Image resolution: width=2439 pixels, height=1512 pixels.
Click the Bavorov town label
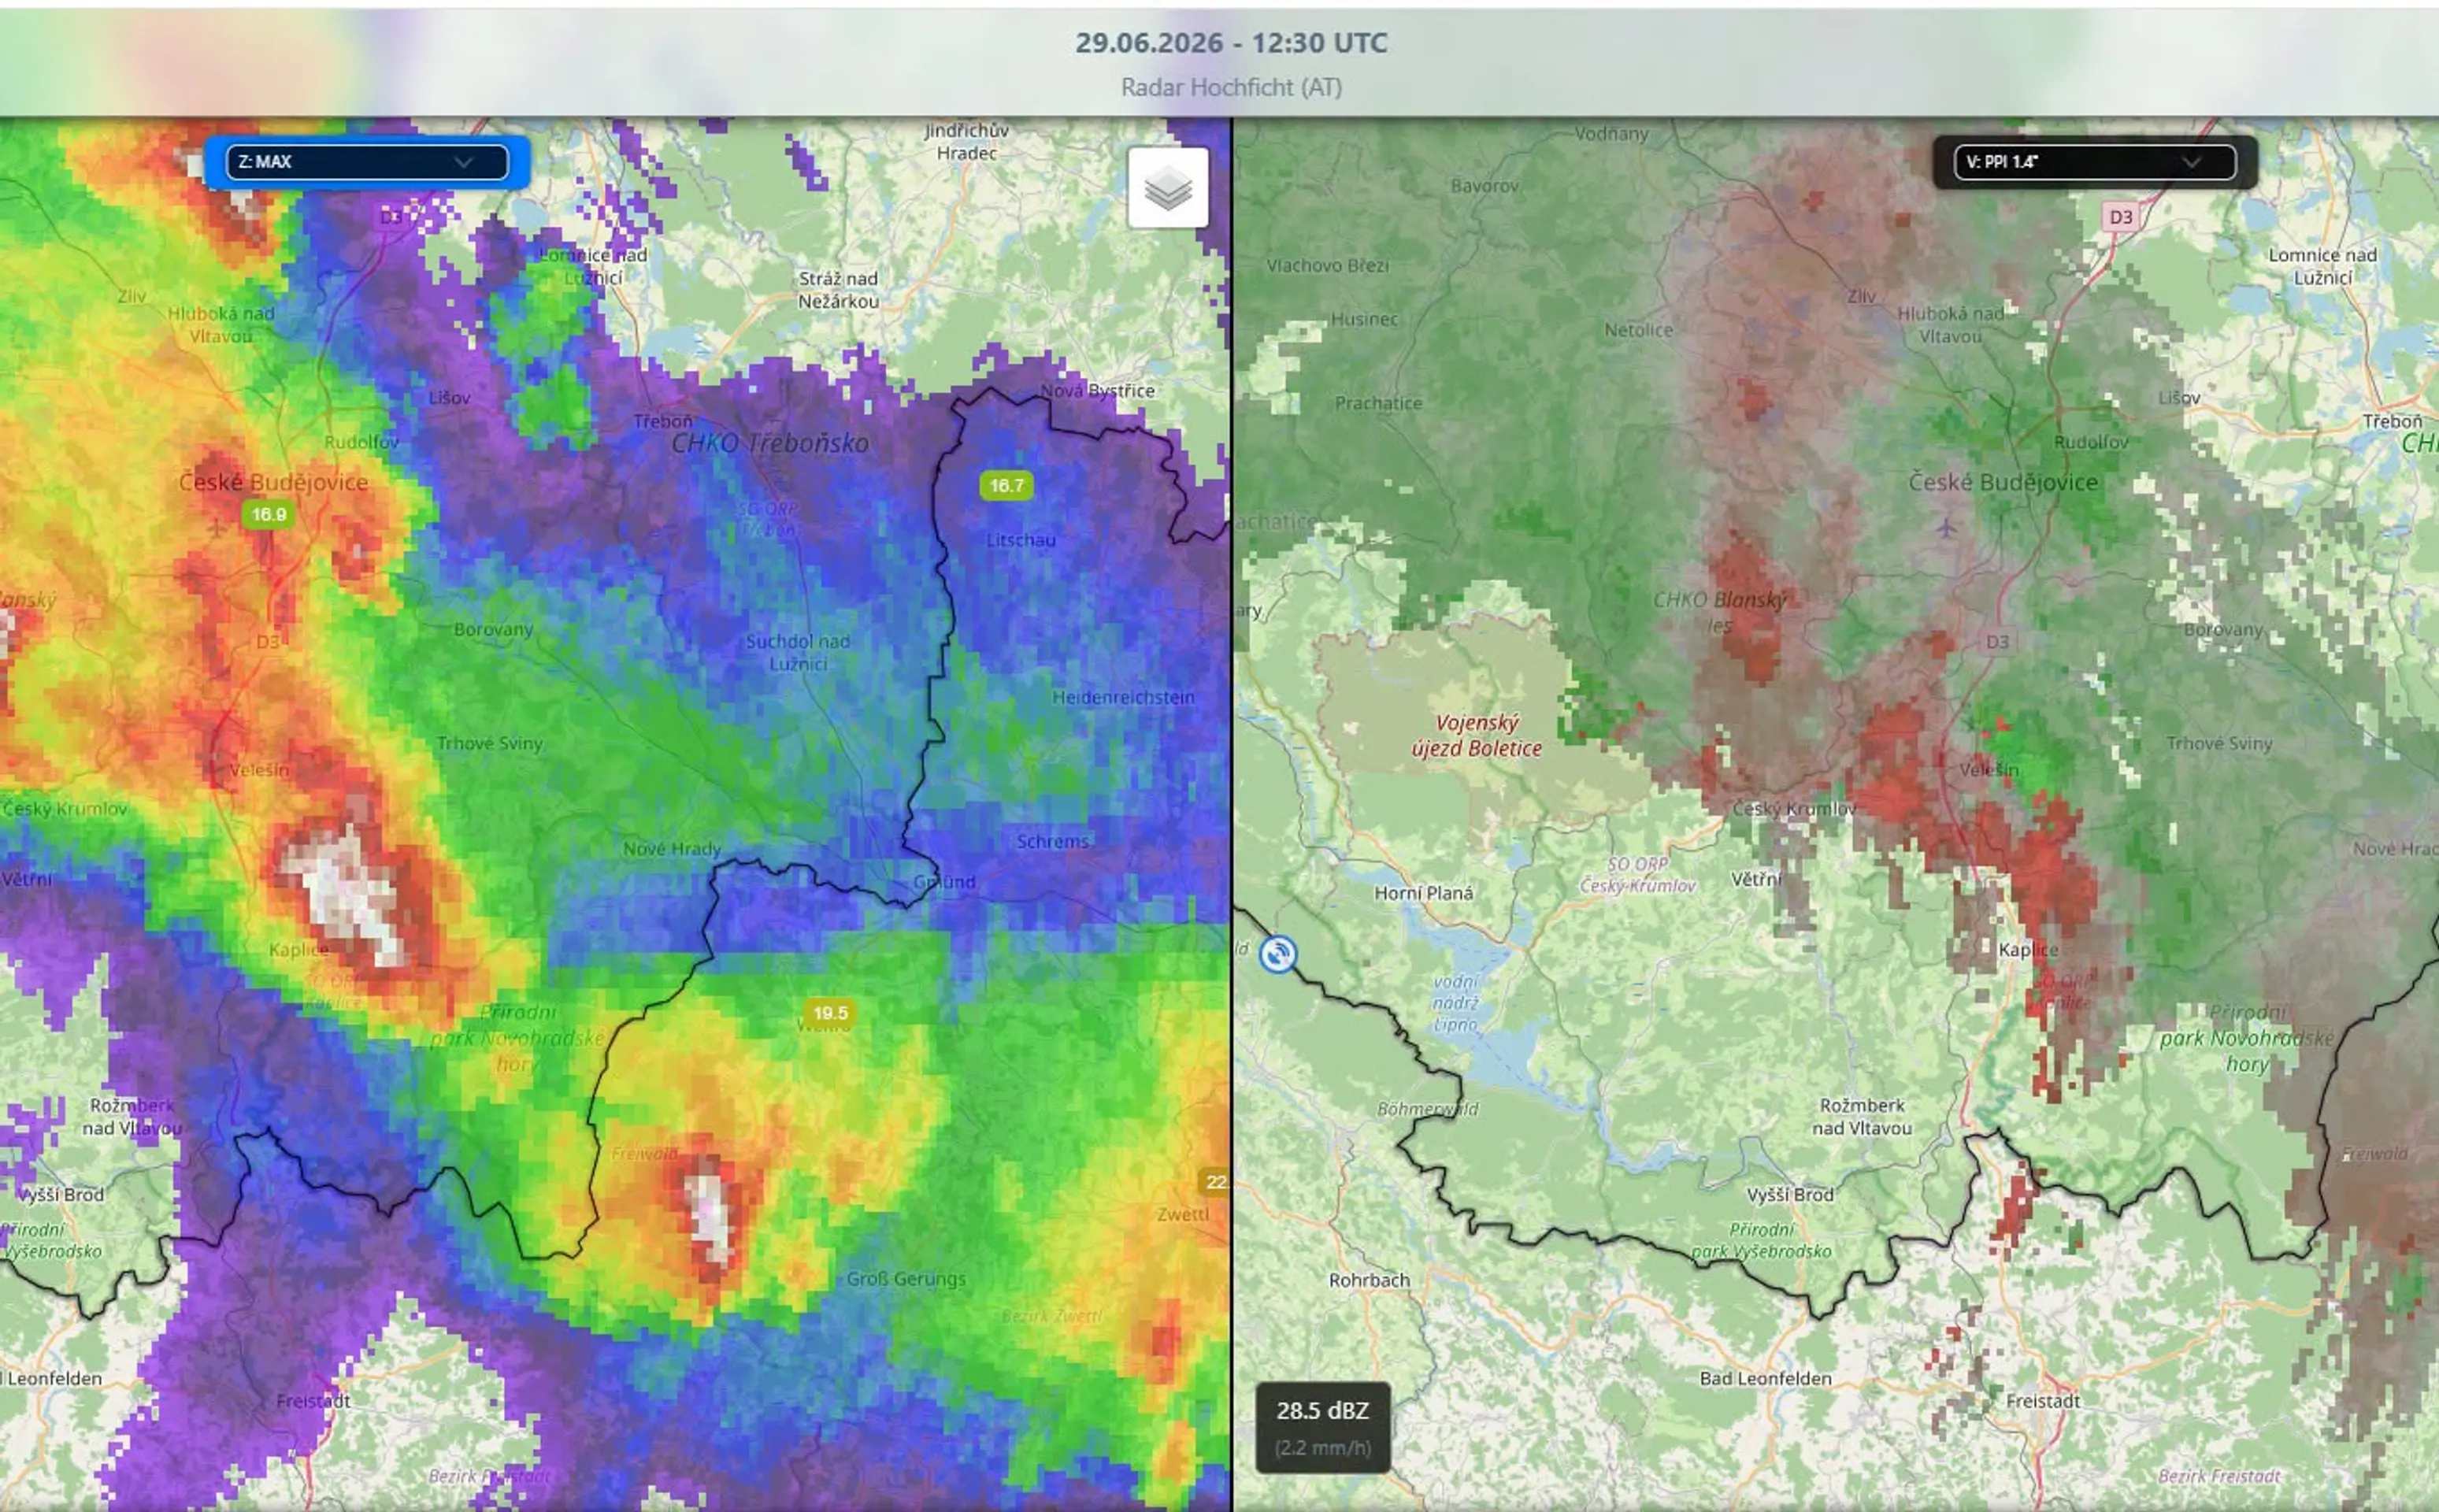pyautogui.click(x=1485, y=185)
